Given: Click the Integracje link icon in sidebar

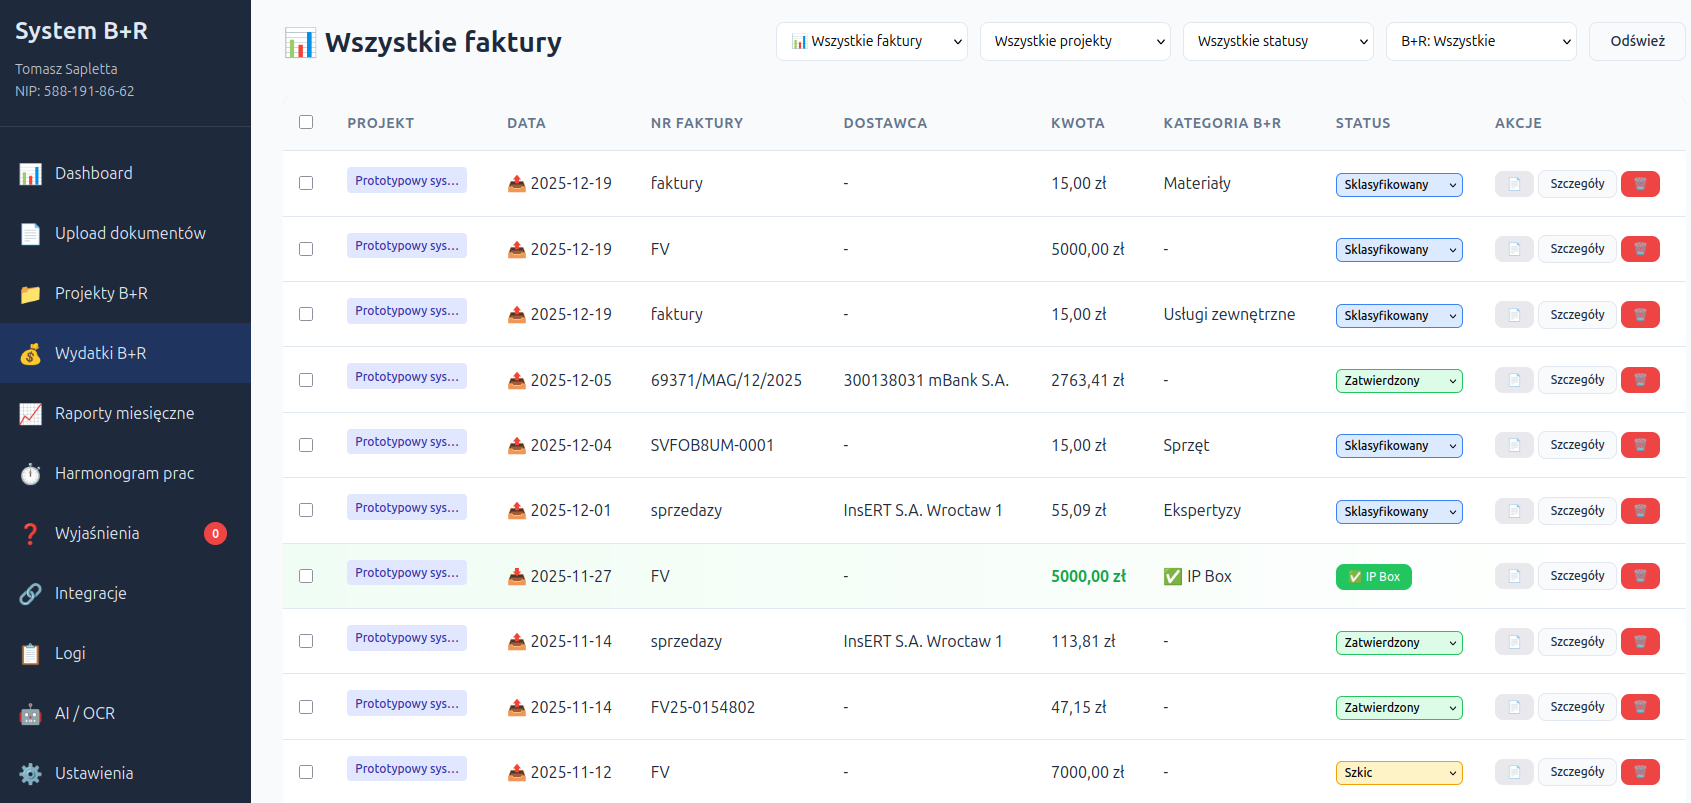Looking at the screenshot, I should (31, 594).
